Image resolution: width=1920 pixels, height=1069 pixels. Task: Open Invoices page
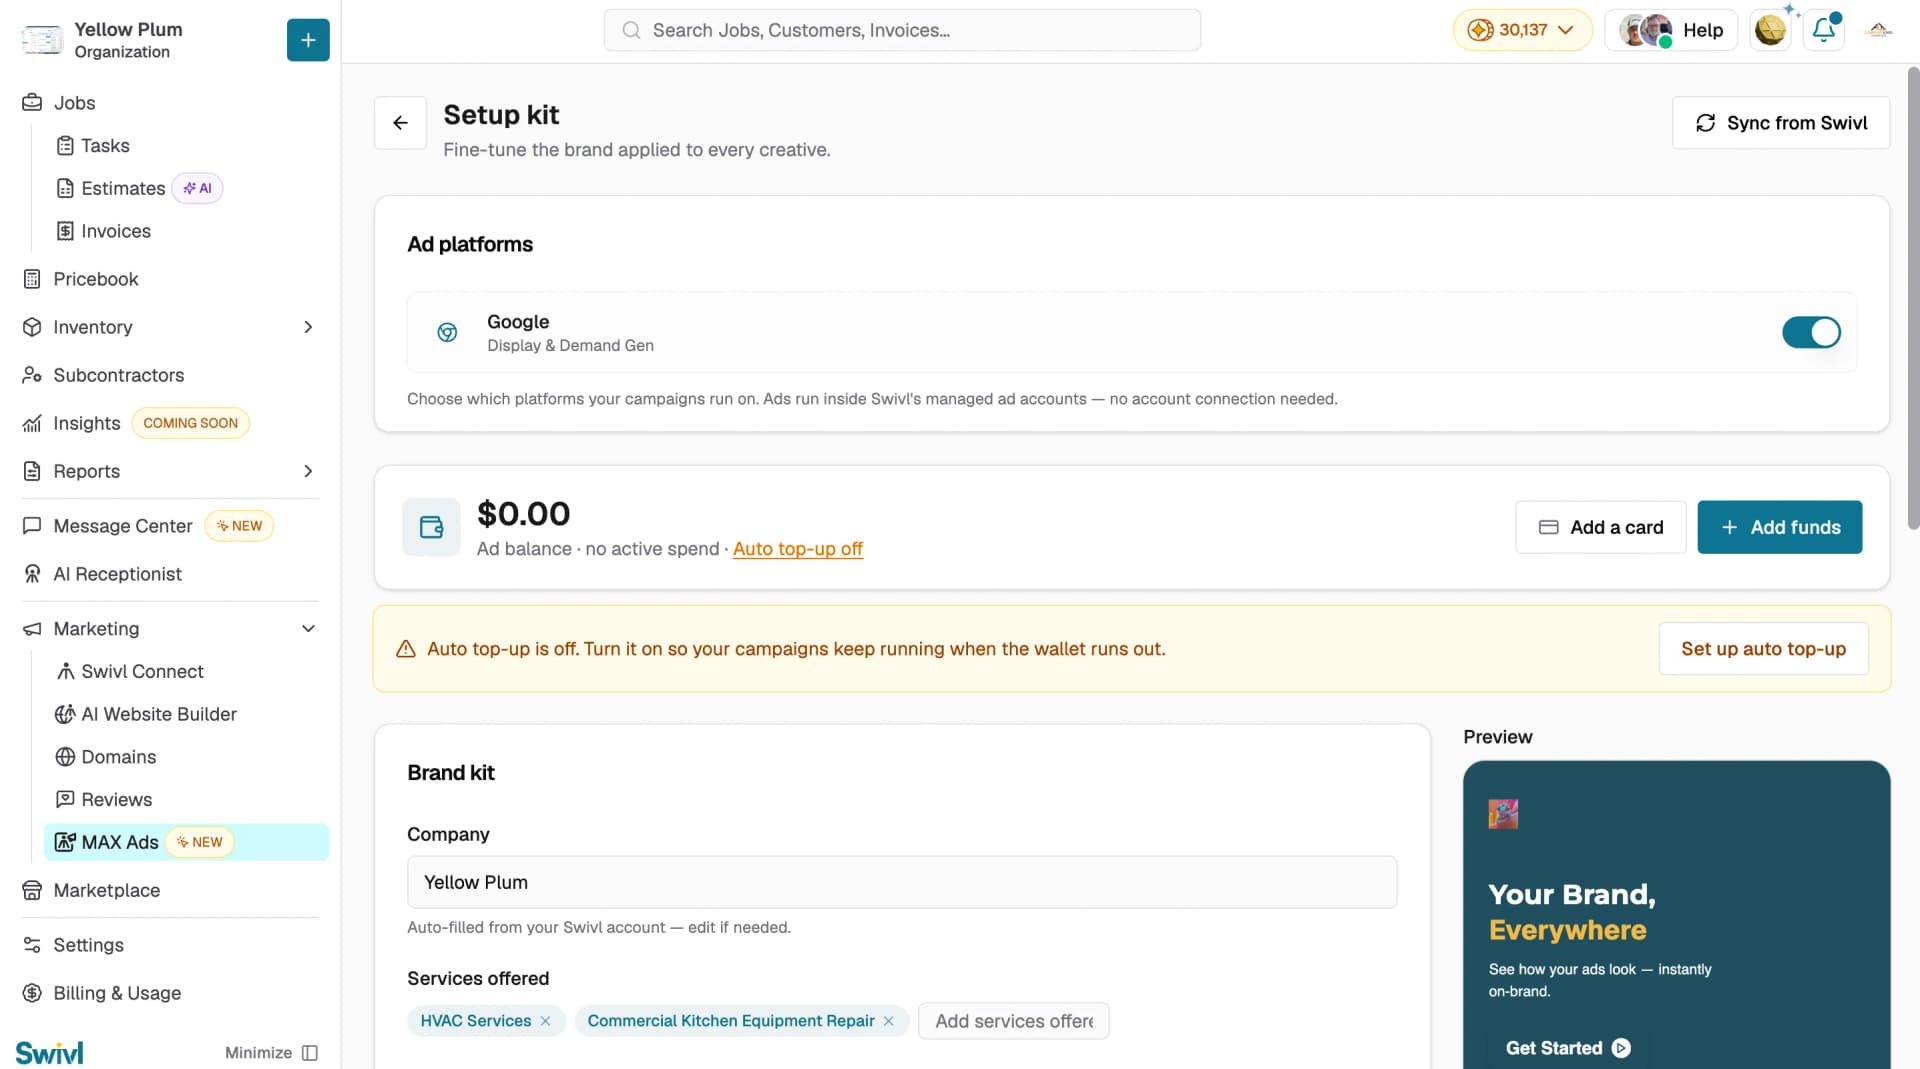click(x=116, y=232)
